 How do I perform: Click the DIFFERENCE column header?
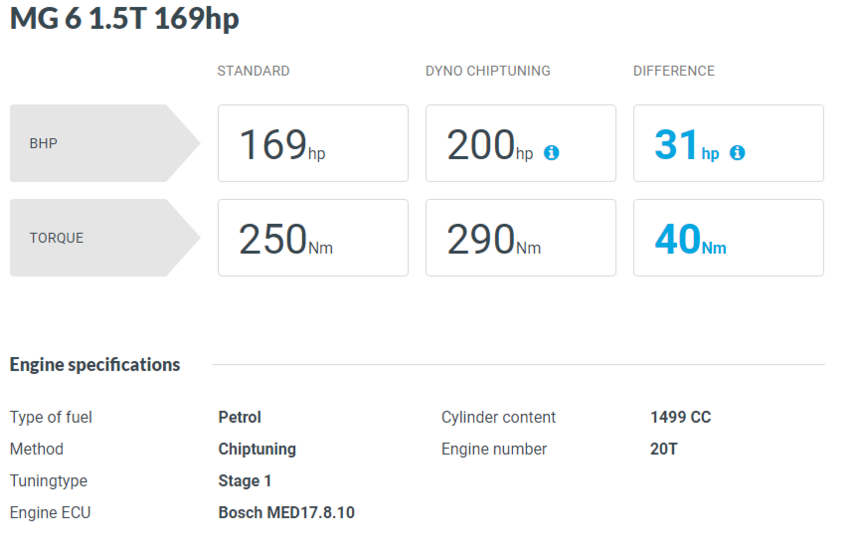coord(674,71)
